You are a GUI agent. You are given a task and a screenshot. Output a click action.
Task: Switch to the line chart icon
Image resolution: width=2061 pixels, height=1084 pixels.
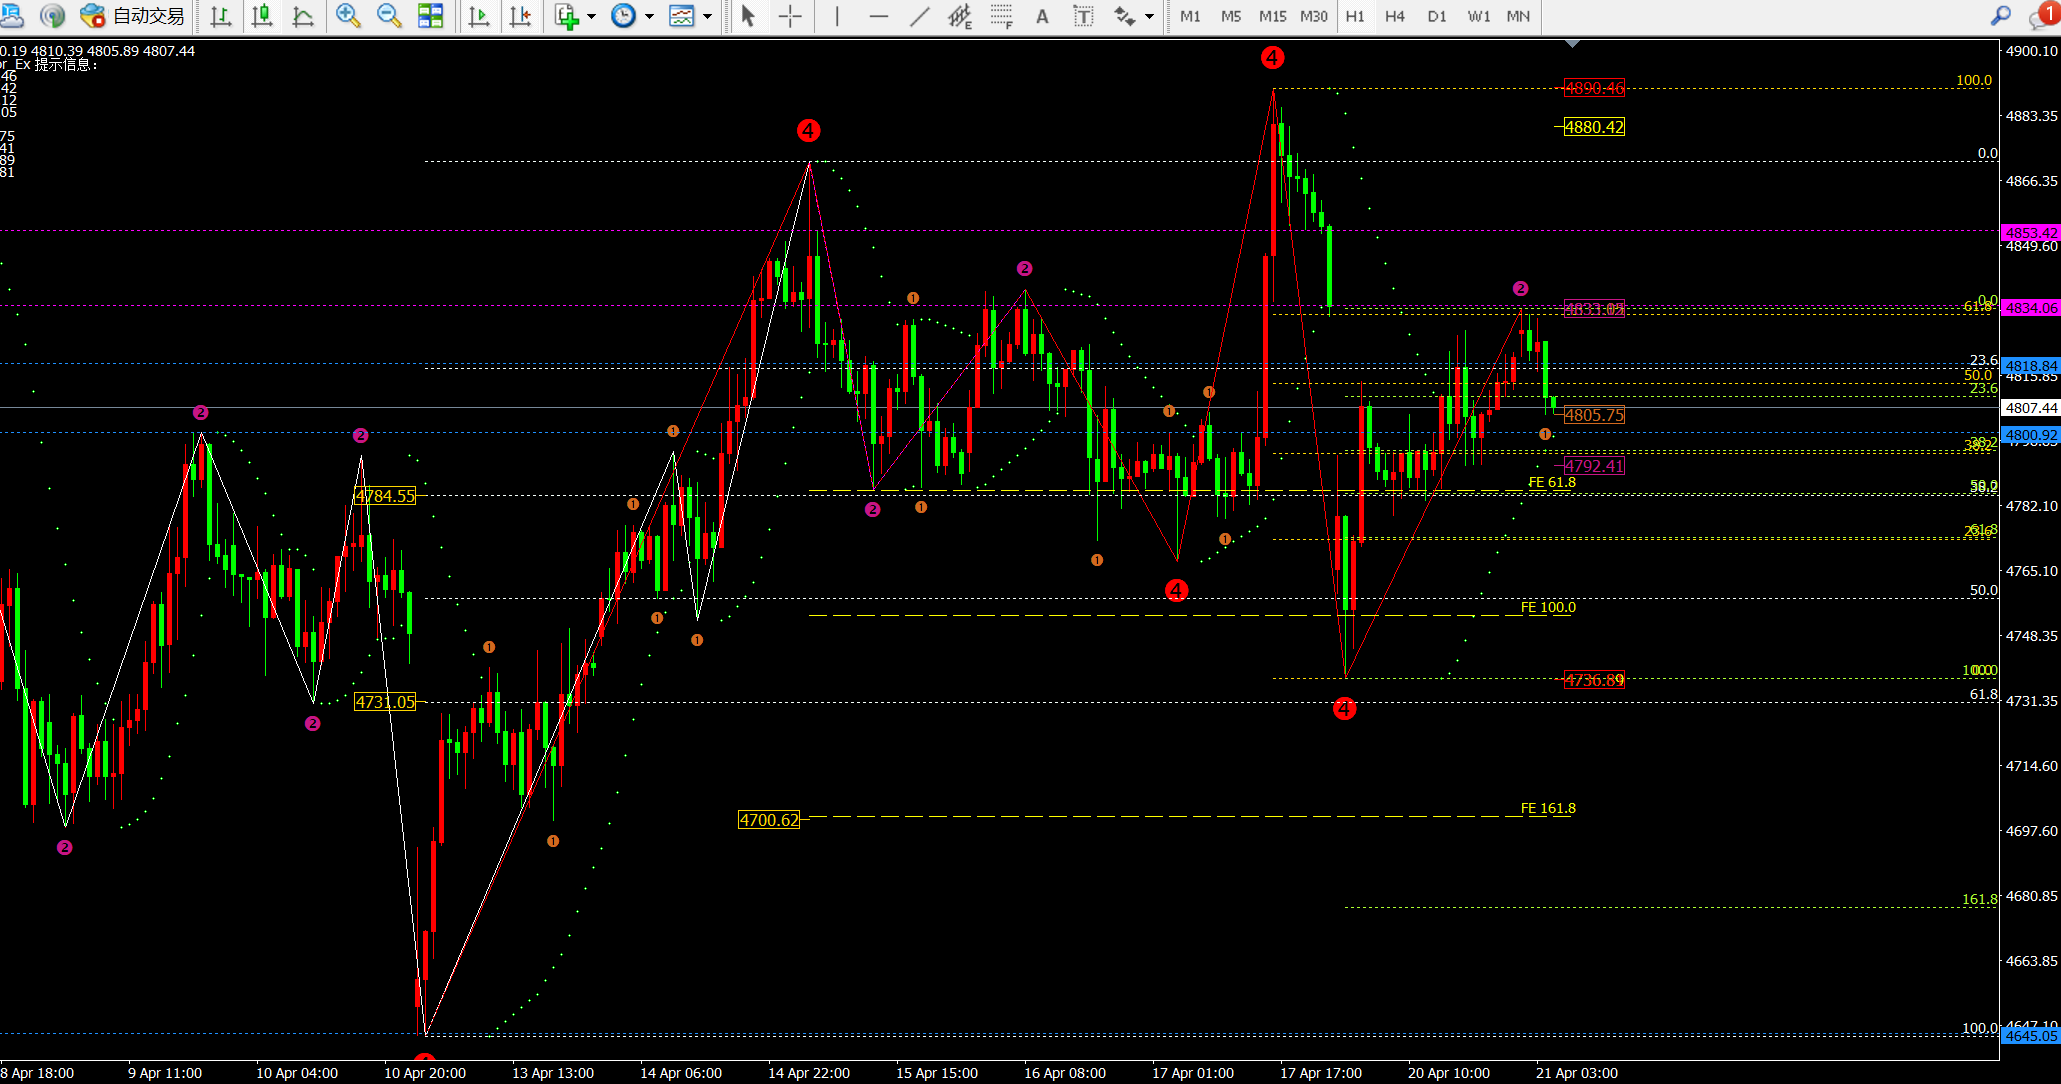tap(303, 16)
